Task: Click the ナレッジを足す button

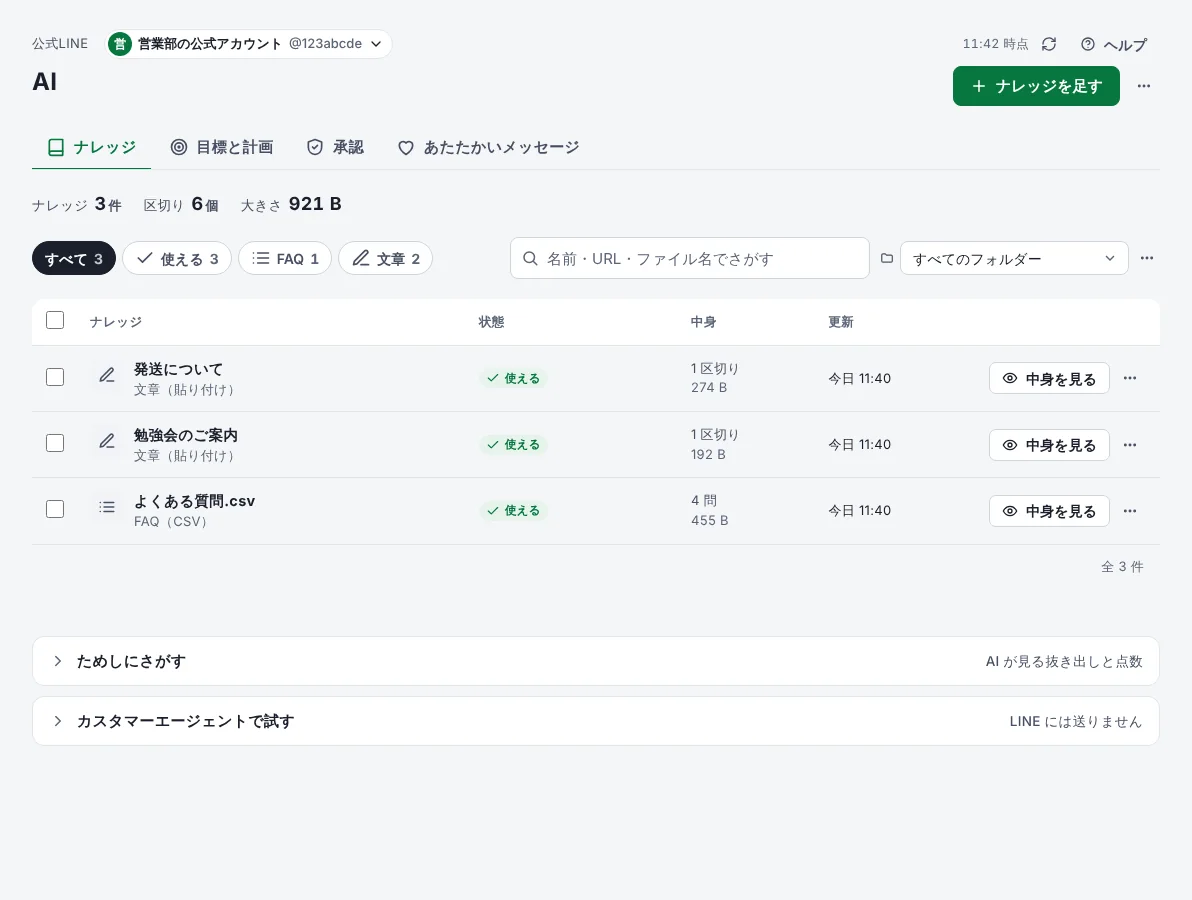Action: point(1036,86)
